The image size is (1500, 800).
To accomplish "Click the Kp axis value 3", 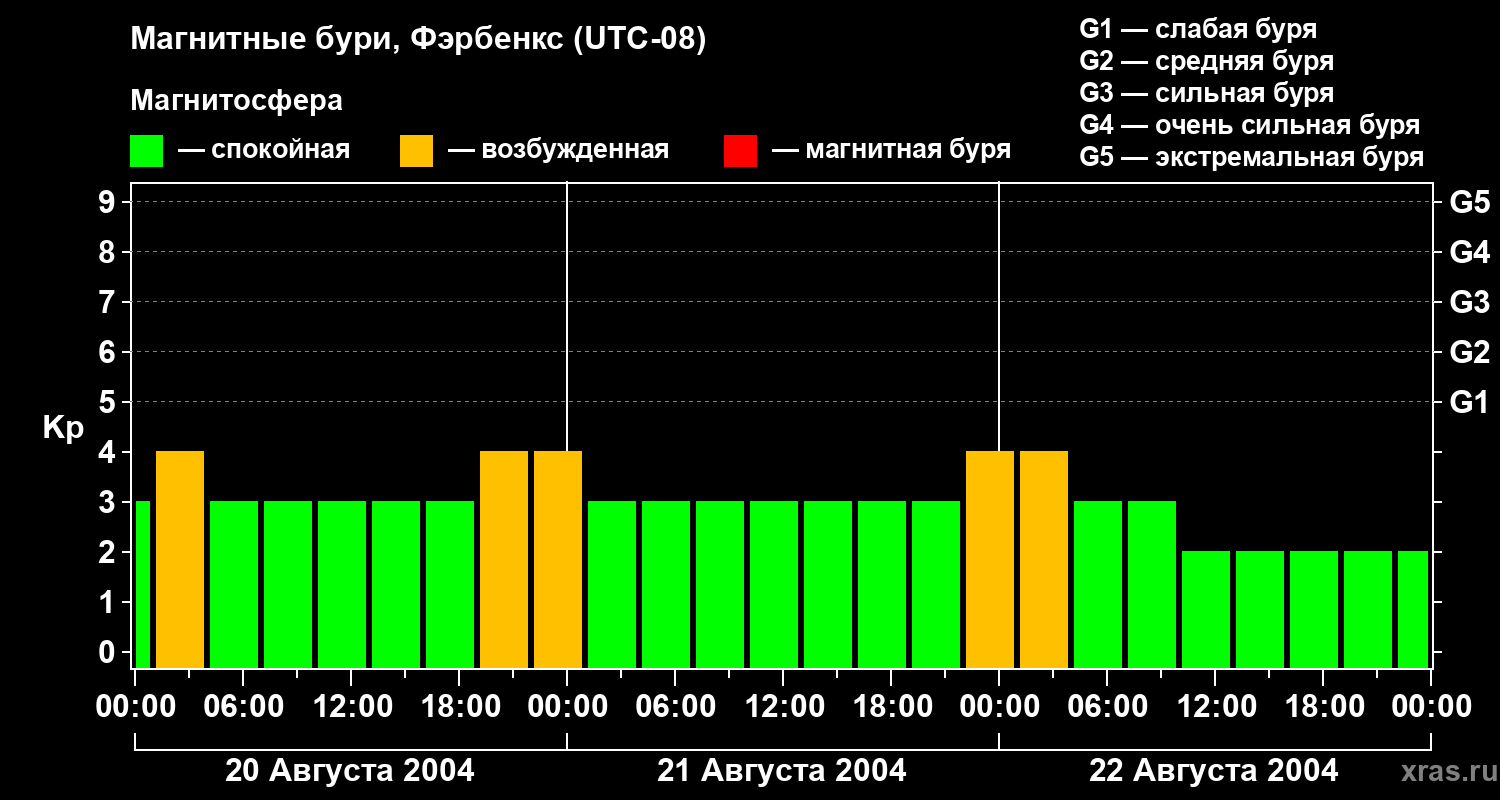I will tap(109, 502).
